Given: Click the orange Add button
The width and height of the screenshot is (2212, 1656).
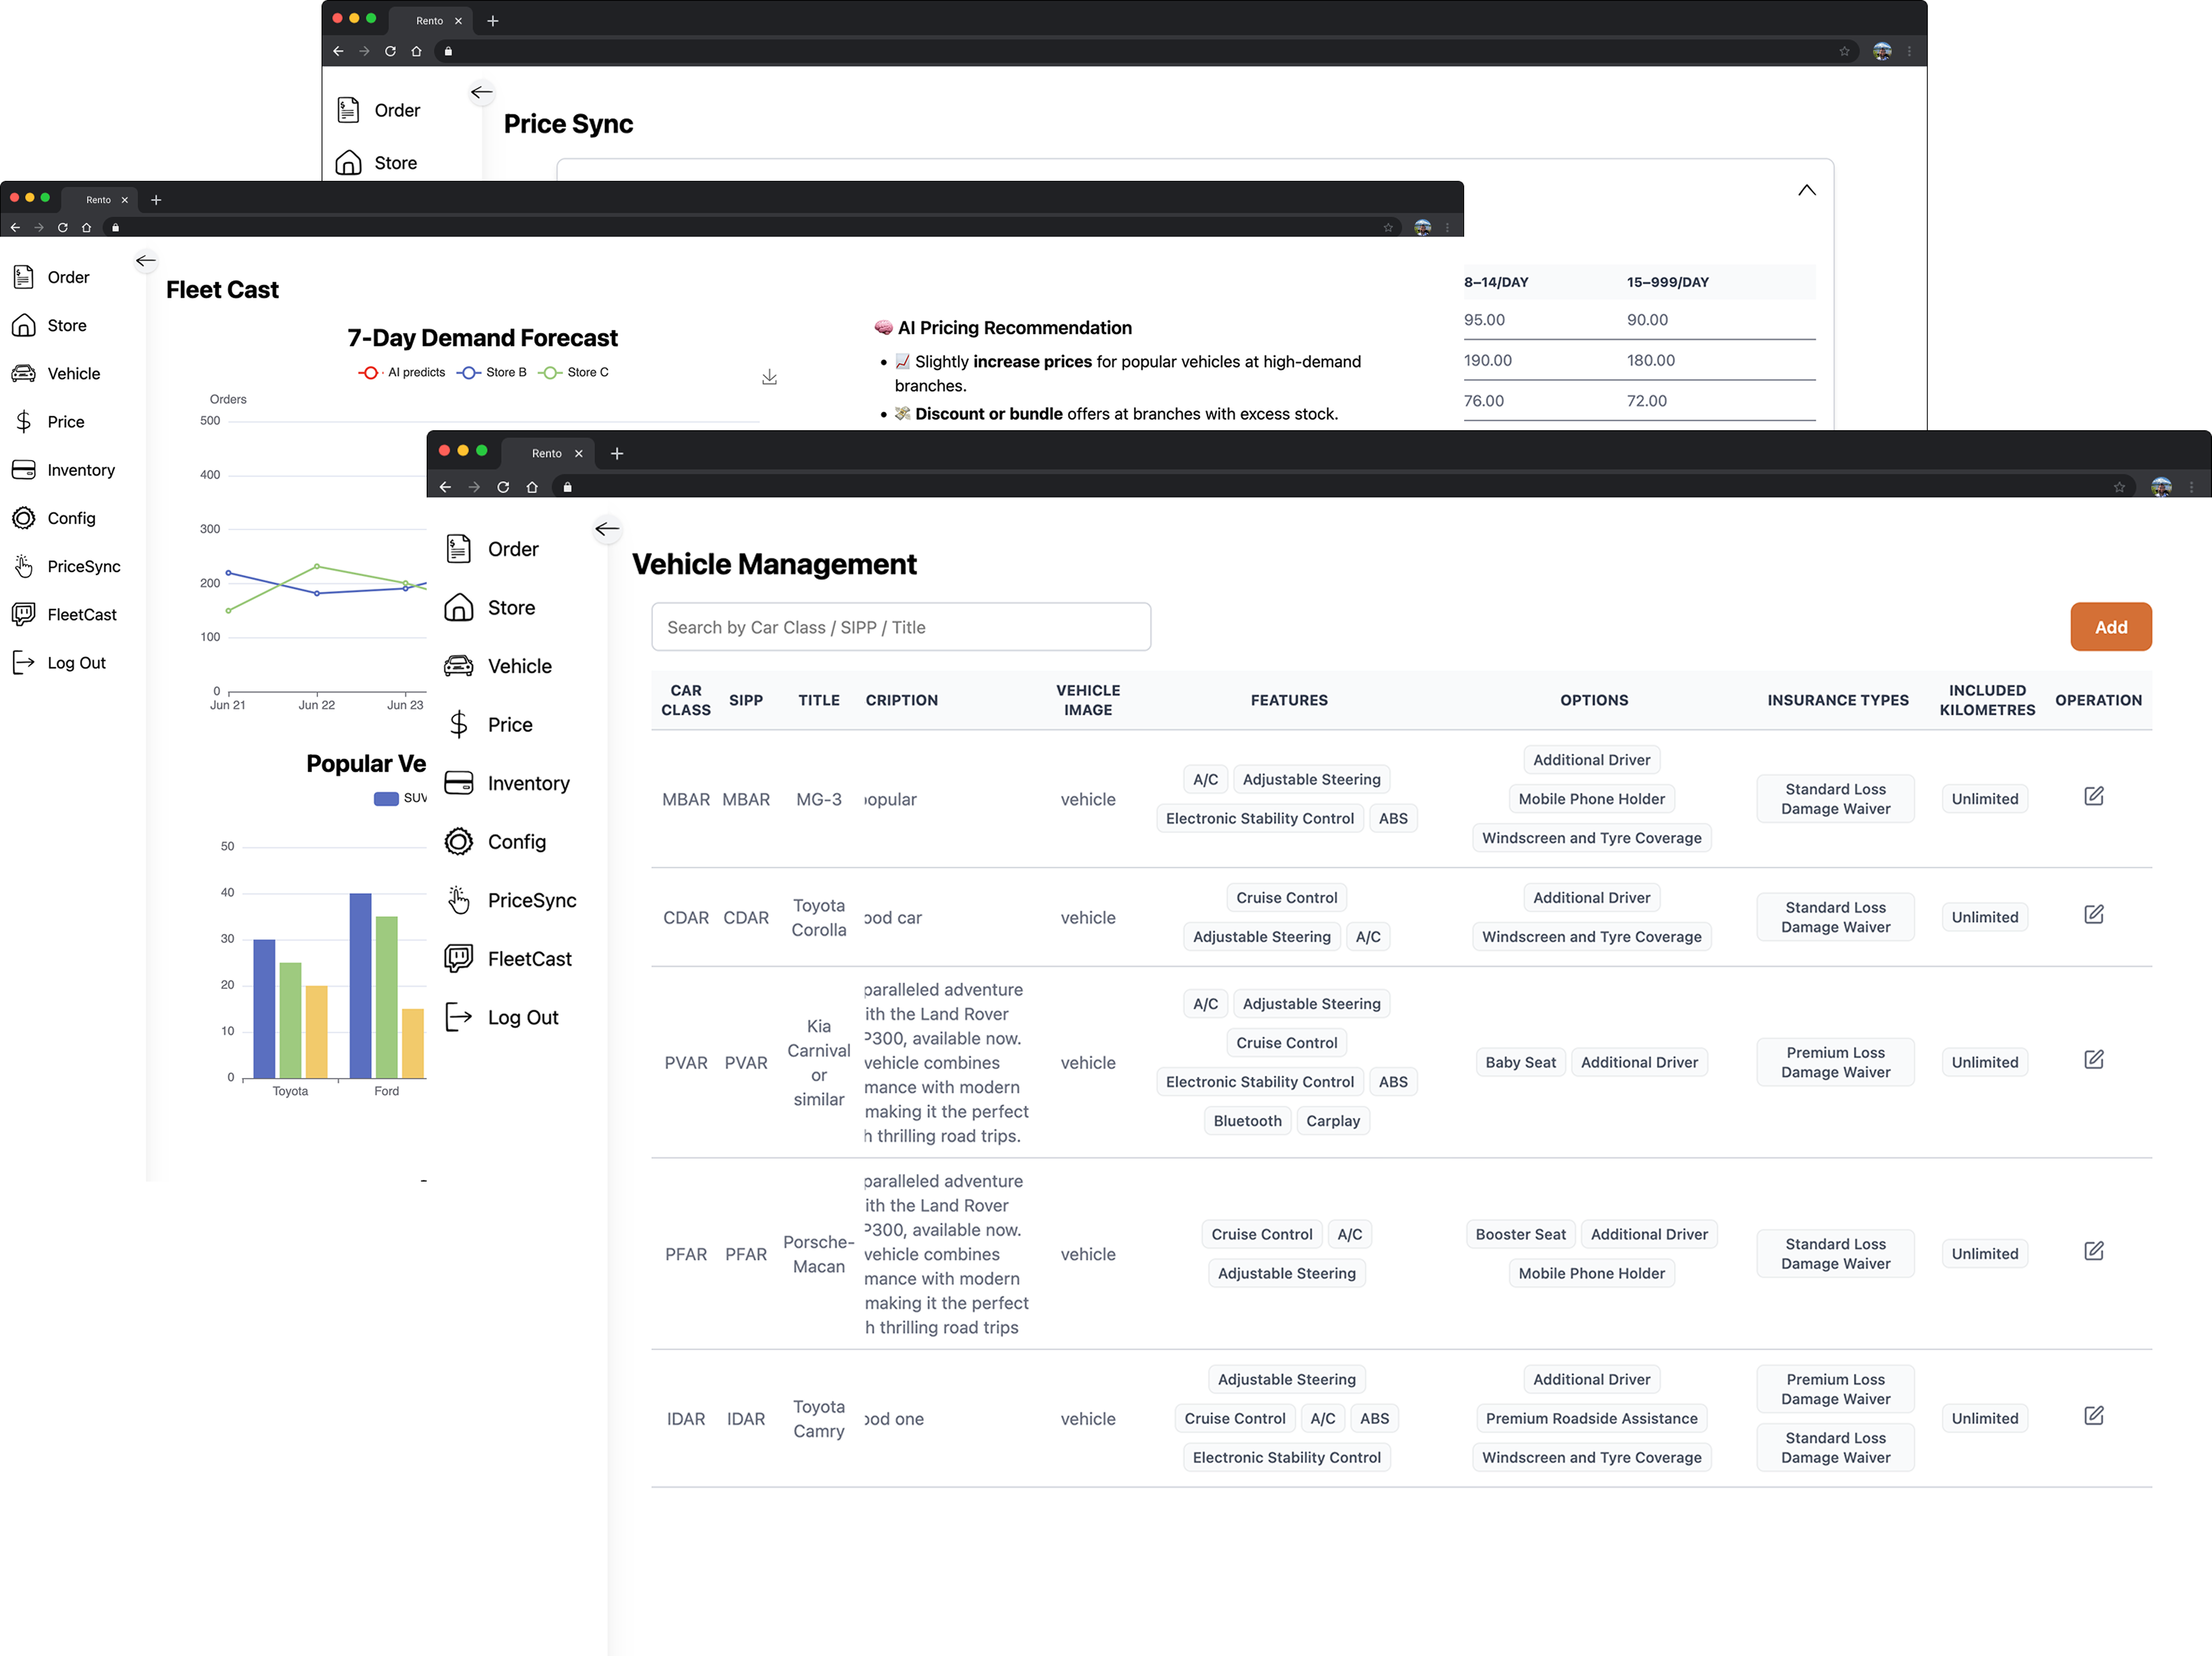Looking at the screenshot, I should 2110,627.
